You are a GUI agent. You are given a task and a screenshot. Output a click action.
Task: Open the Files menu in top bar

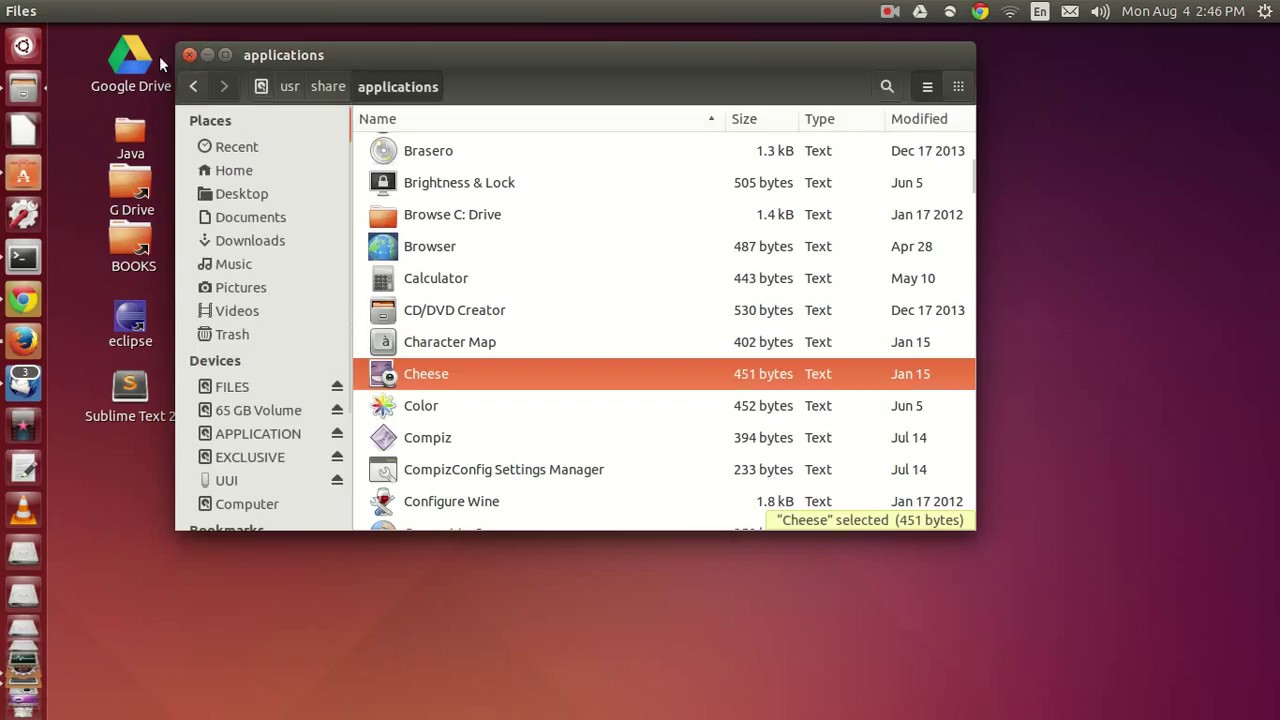[x=21, y=11]
